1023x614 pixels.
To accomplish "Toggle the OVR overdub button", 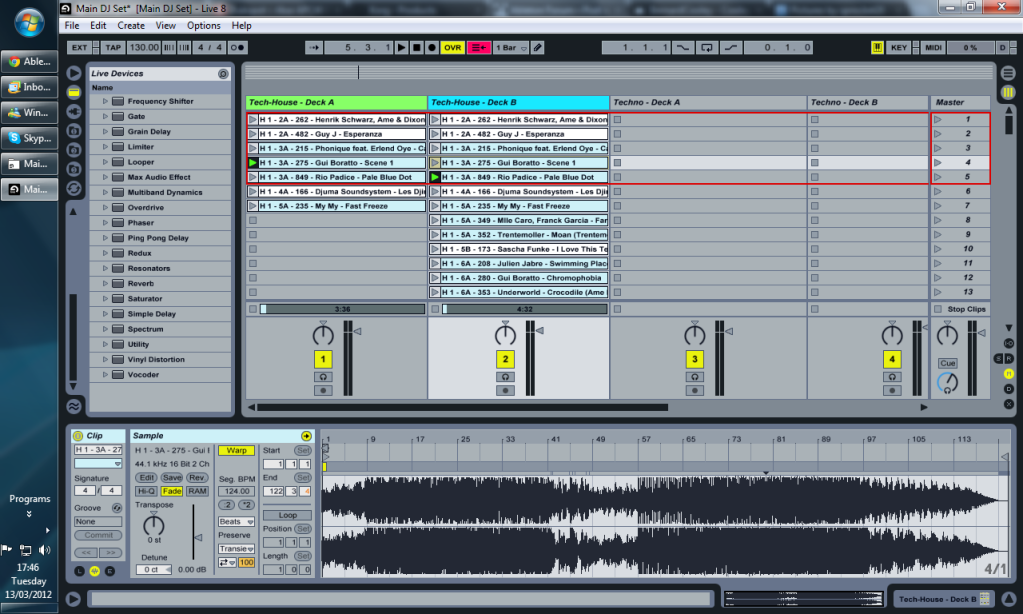I will click(452, 48).
